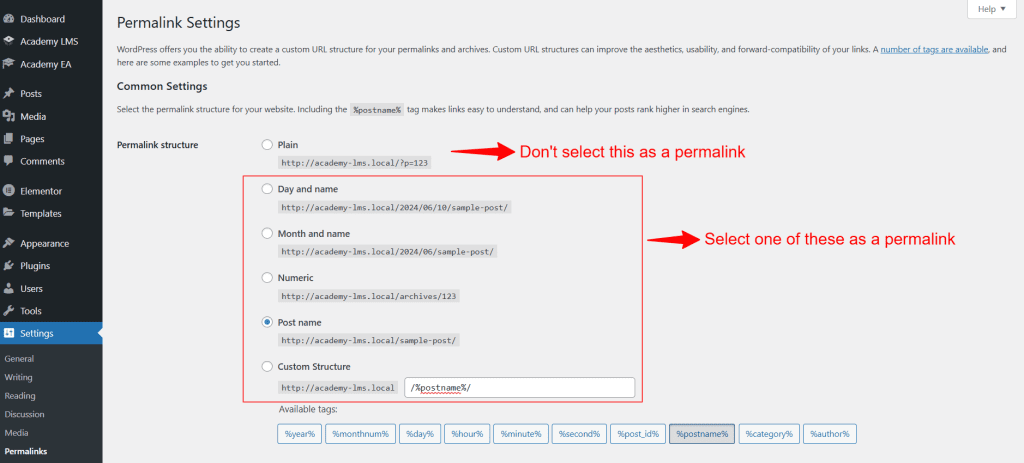Go to Academy LMS menu
1024x463 pixels.
(x=49, y=41)
